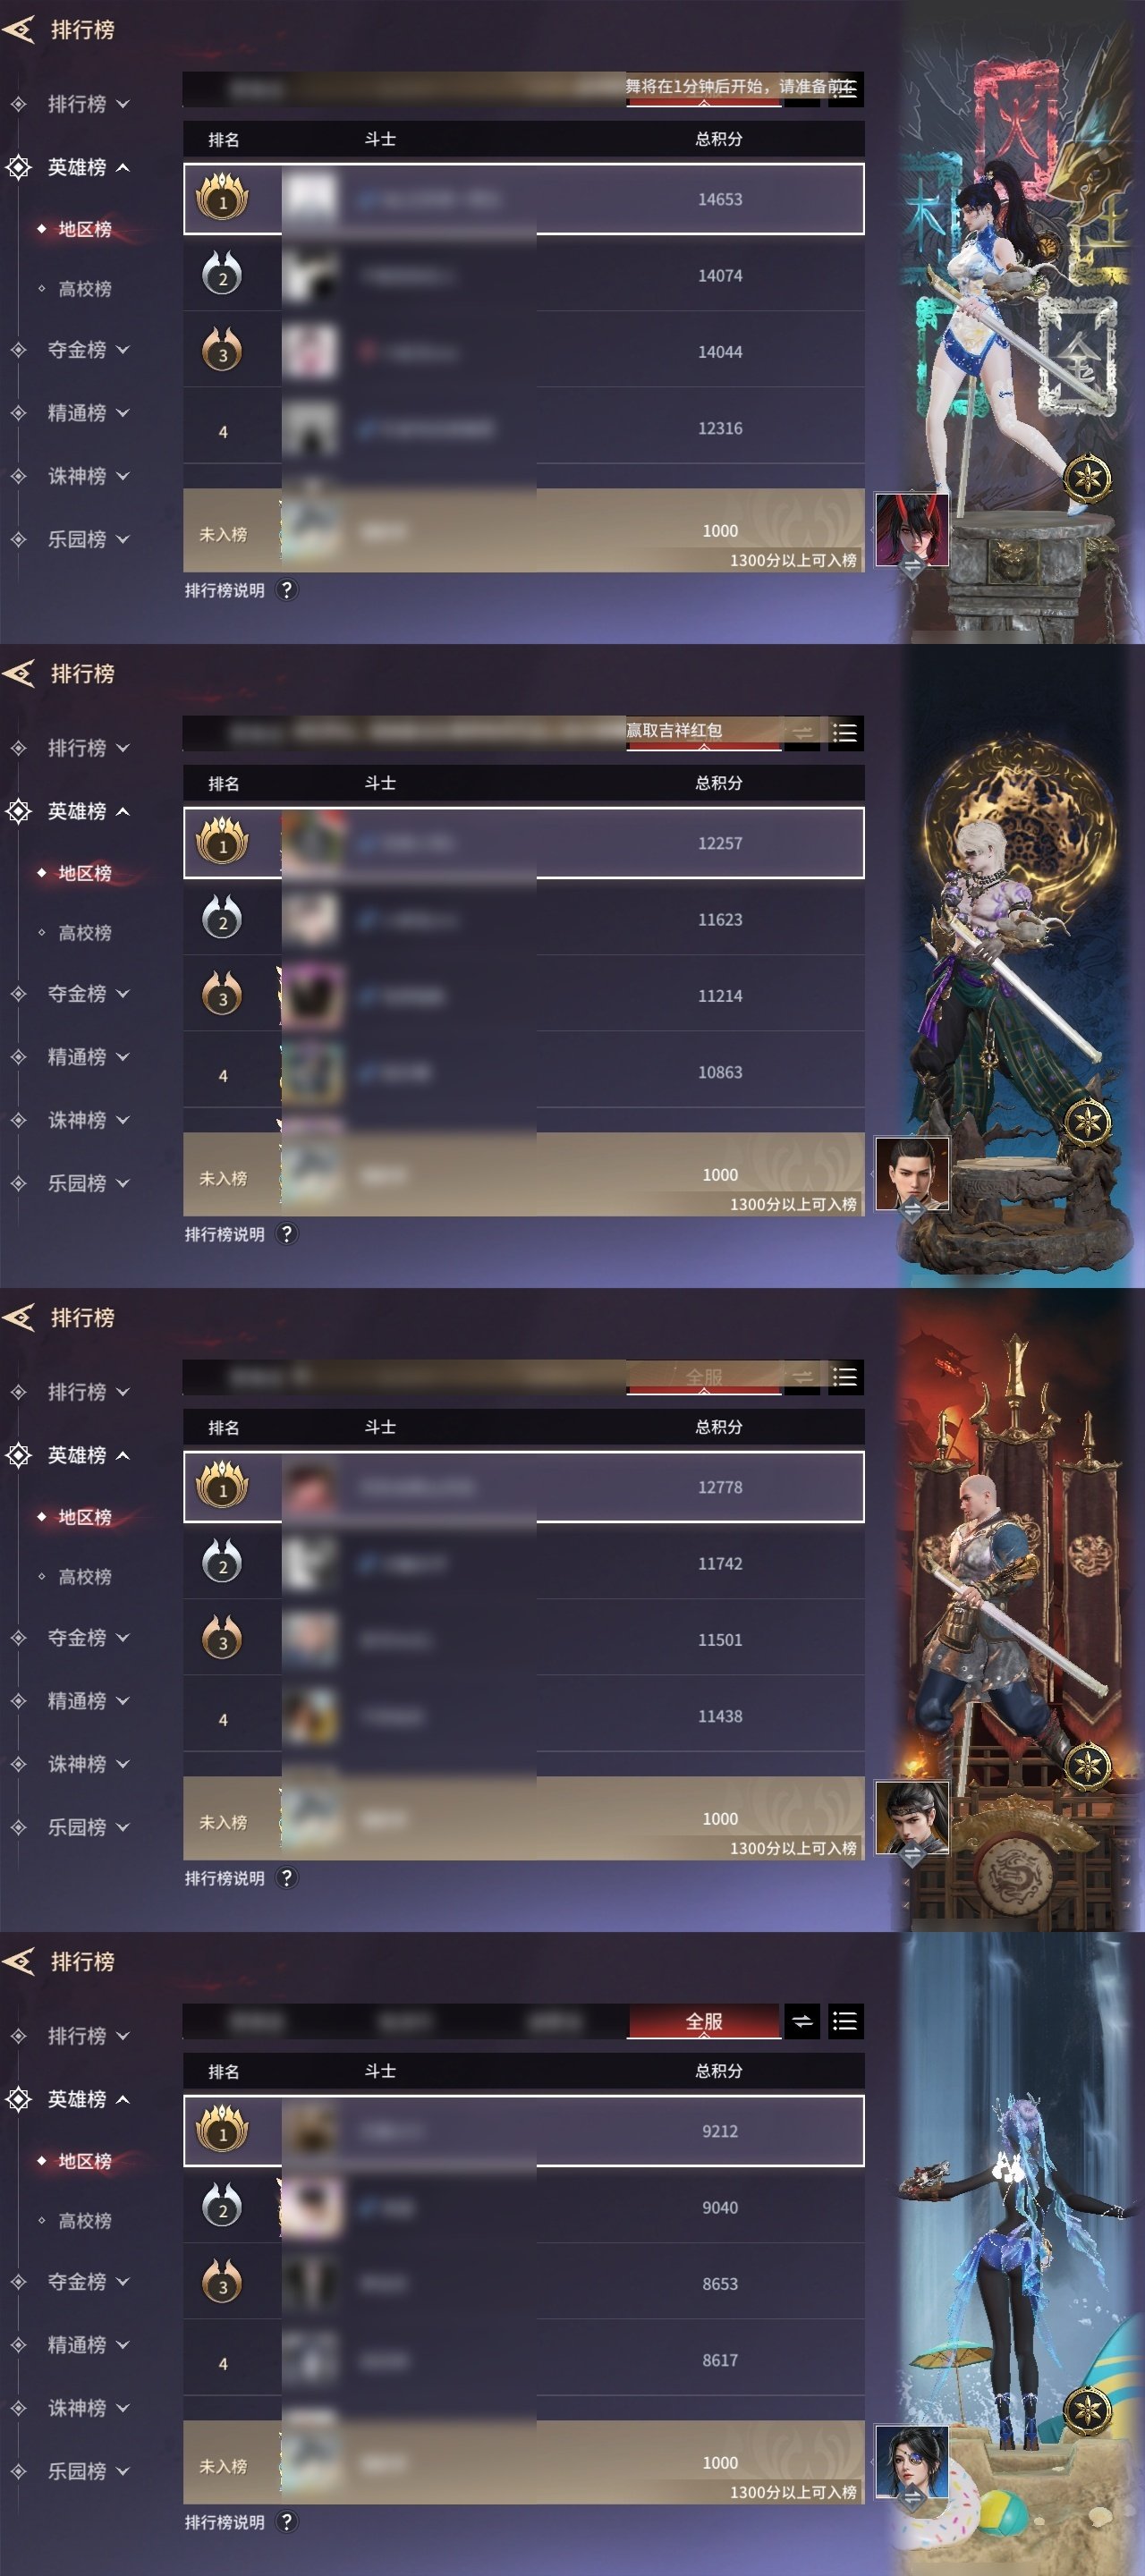
Task: Click the 斗士 column header above score 9212
Action: tap(380, 2071)
